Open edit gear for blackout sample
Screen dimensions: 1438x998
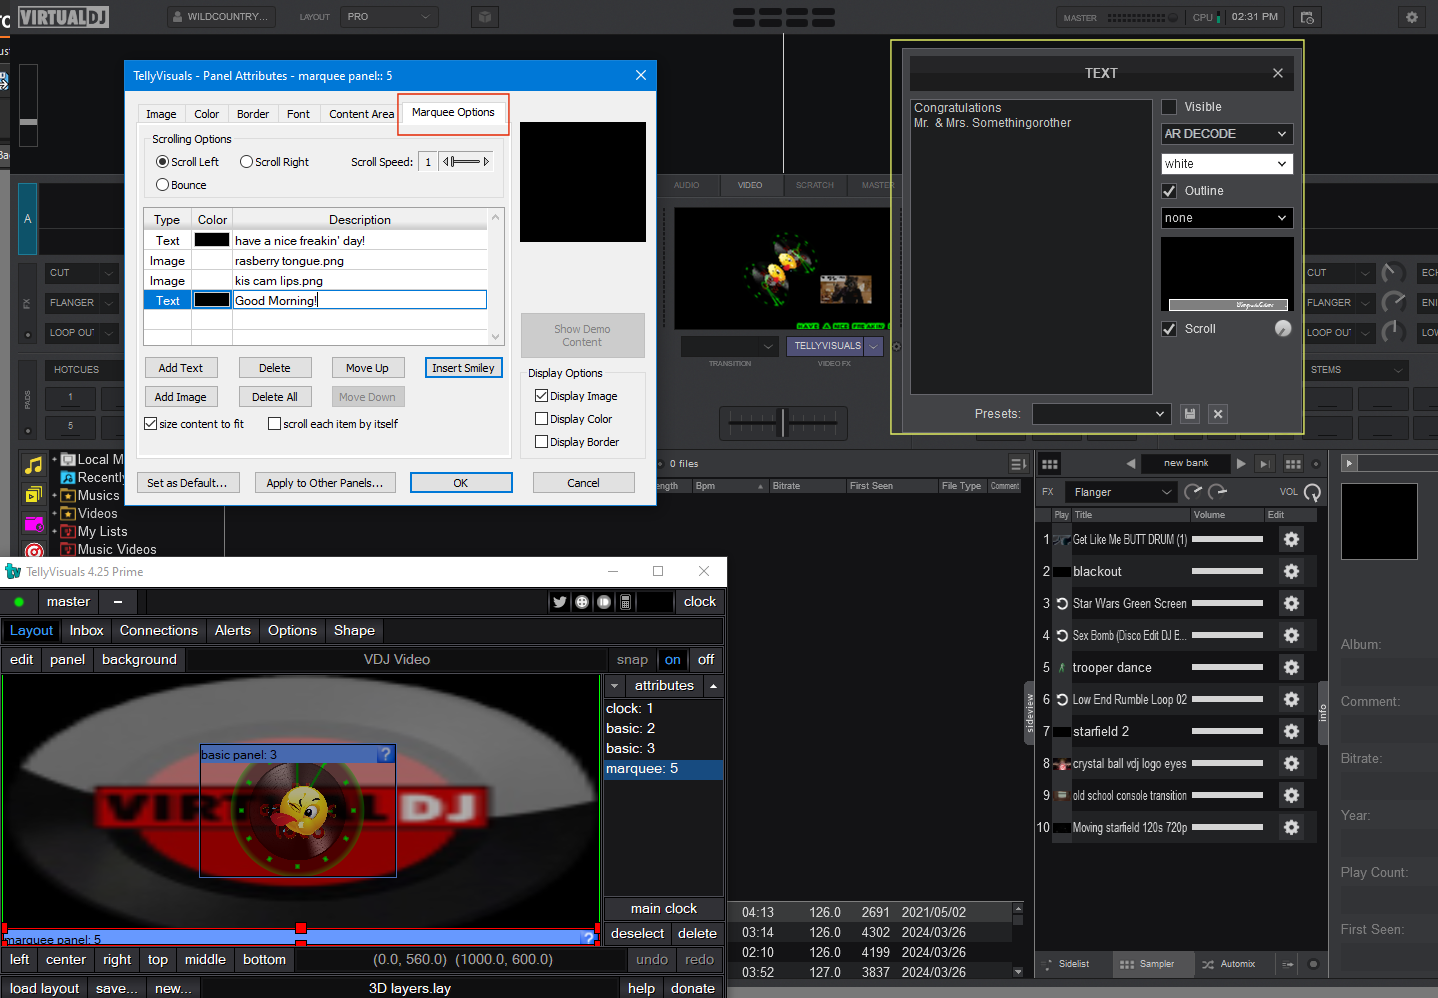[1291, 572]
